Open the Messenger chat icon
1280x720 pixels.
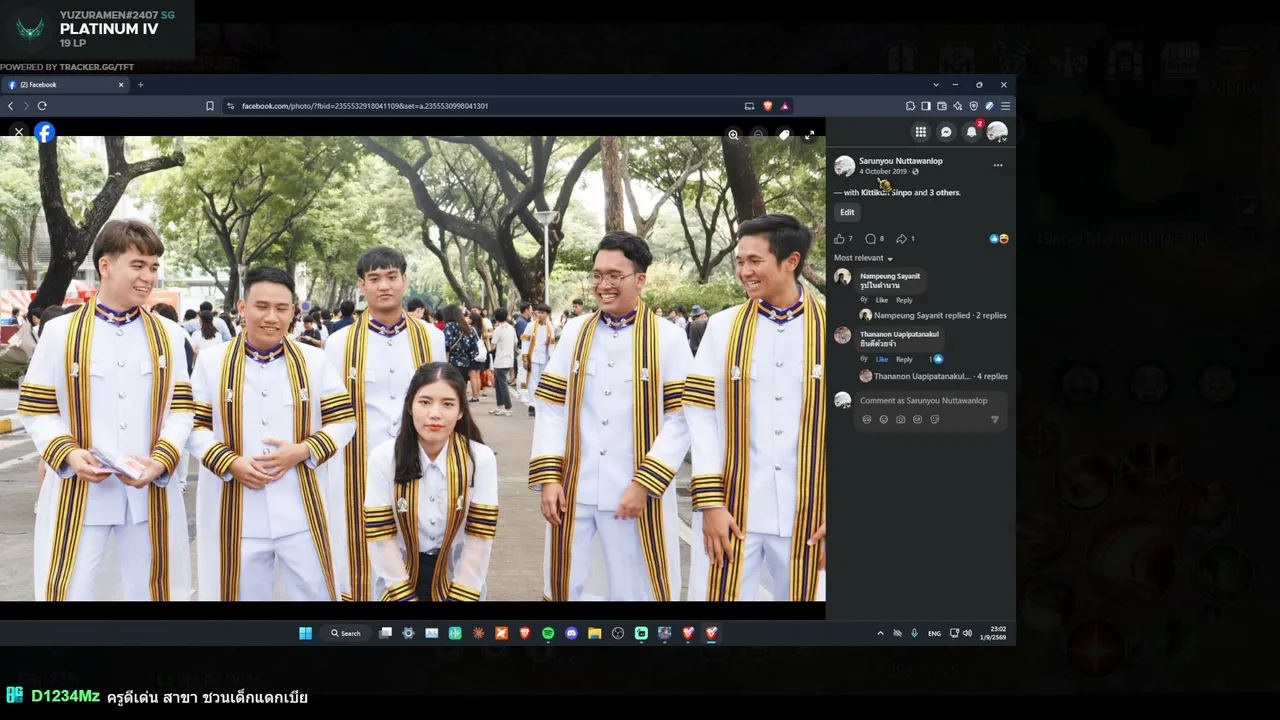click(x=946, y=132)
